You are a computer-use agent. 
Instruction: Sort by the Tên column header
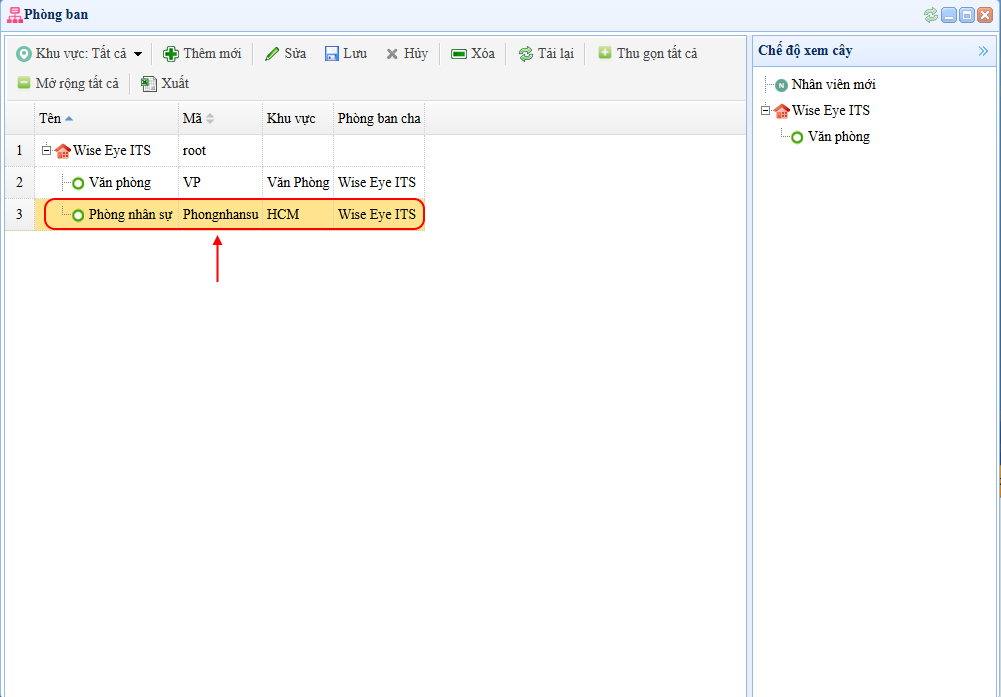(x=50, y=119)
